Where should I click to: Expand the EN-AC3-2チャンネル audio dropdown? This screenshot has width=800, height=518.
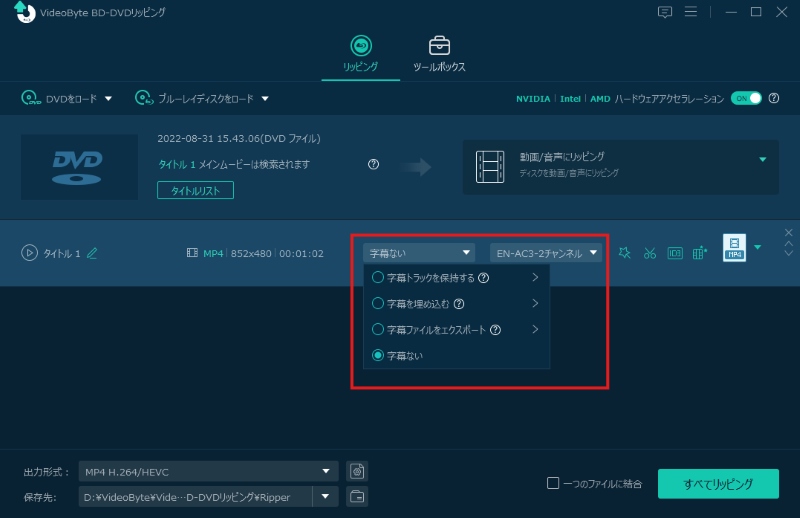click(546, 253)
